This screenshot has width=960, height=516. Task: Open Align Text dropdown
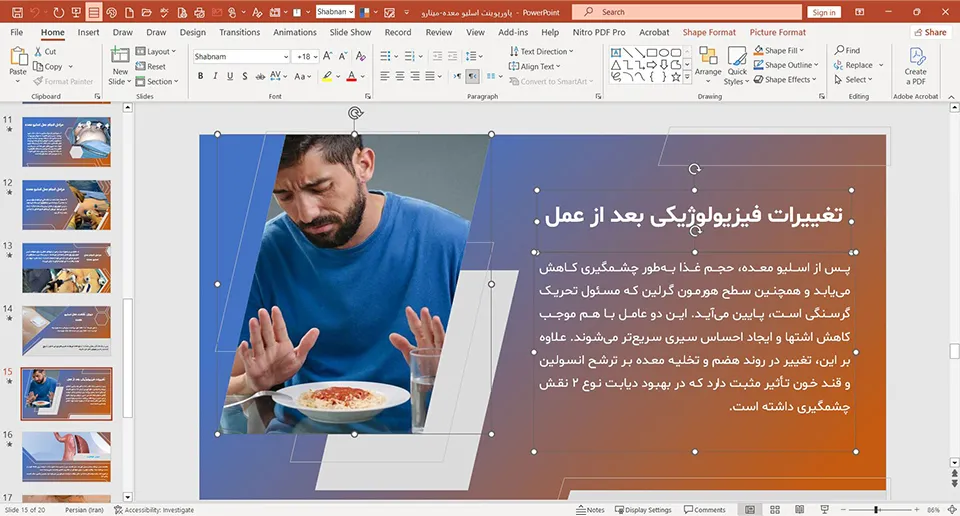(x=534, y=66)
